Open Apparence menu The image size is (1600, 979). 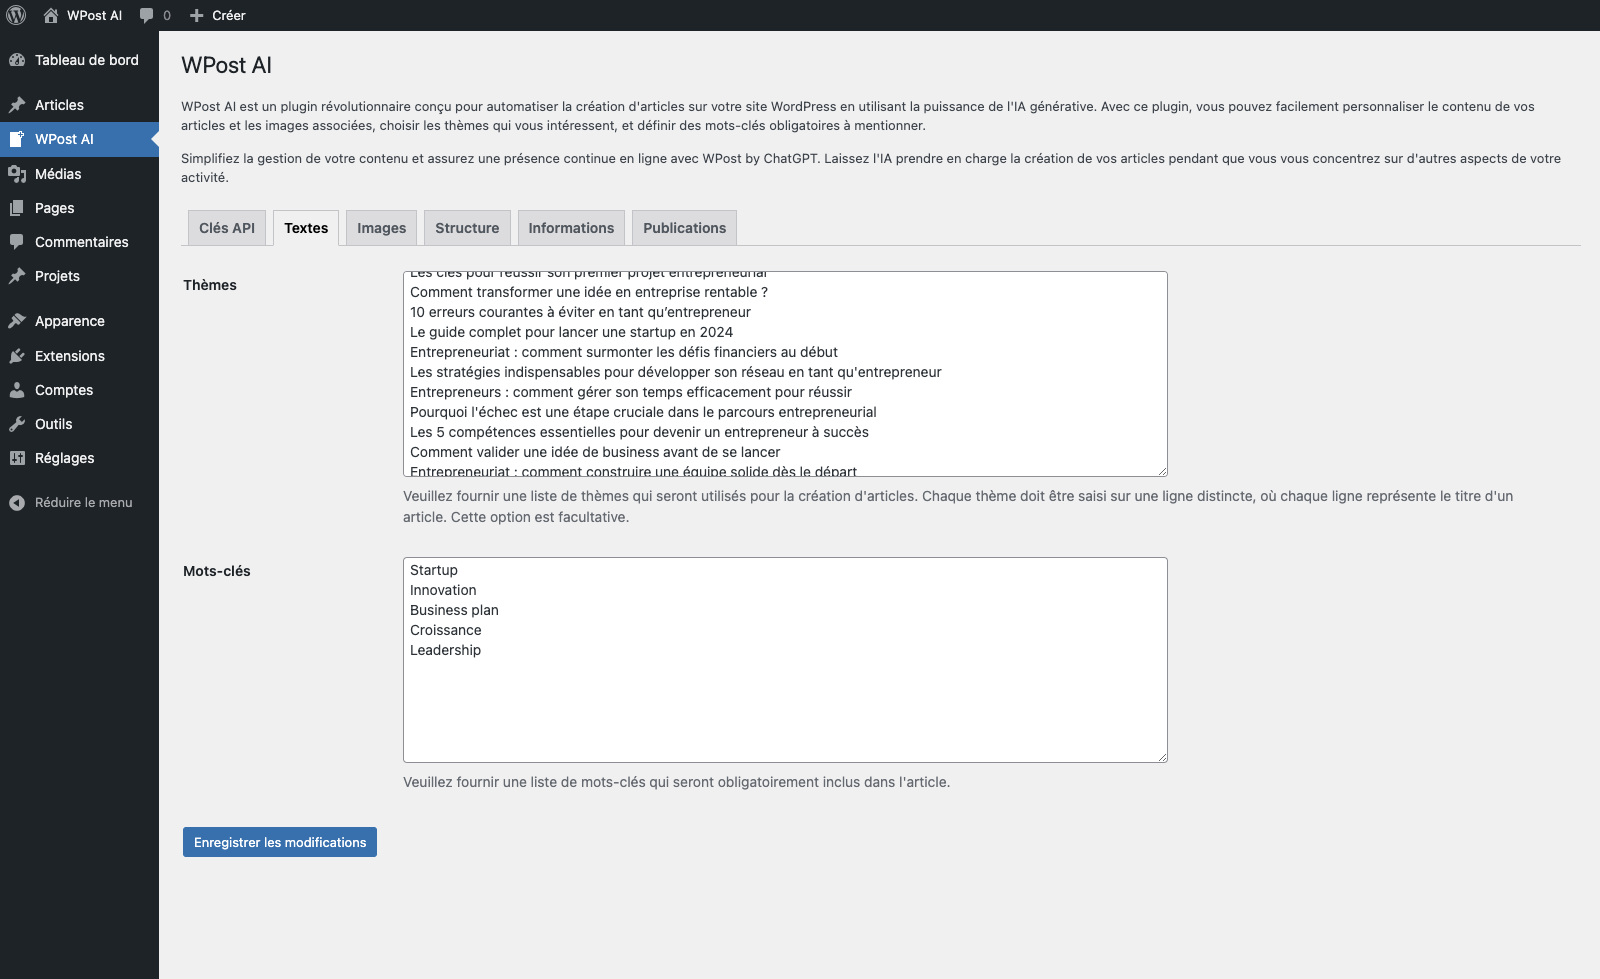click(79, 321)
